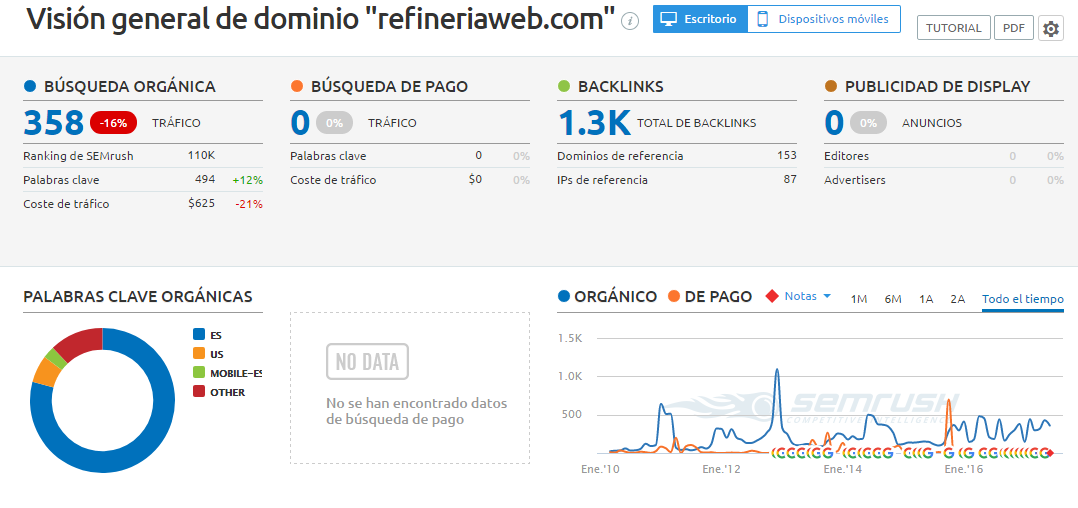Screen dimensions: 1078x508
Task: Select the 1M time range
Action: pyautogui.click(x=859, y=299)
